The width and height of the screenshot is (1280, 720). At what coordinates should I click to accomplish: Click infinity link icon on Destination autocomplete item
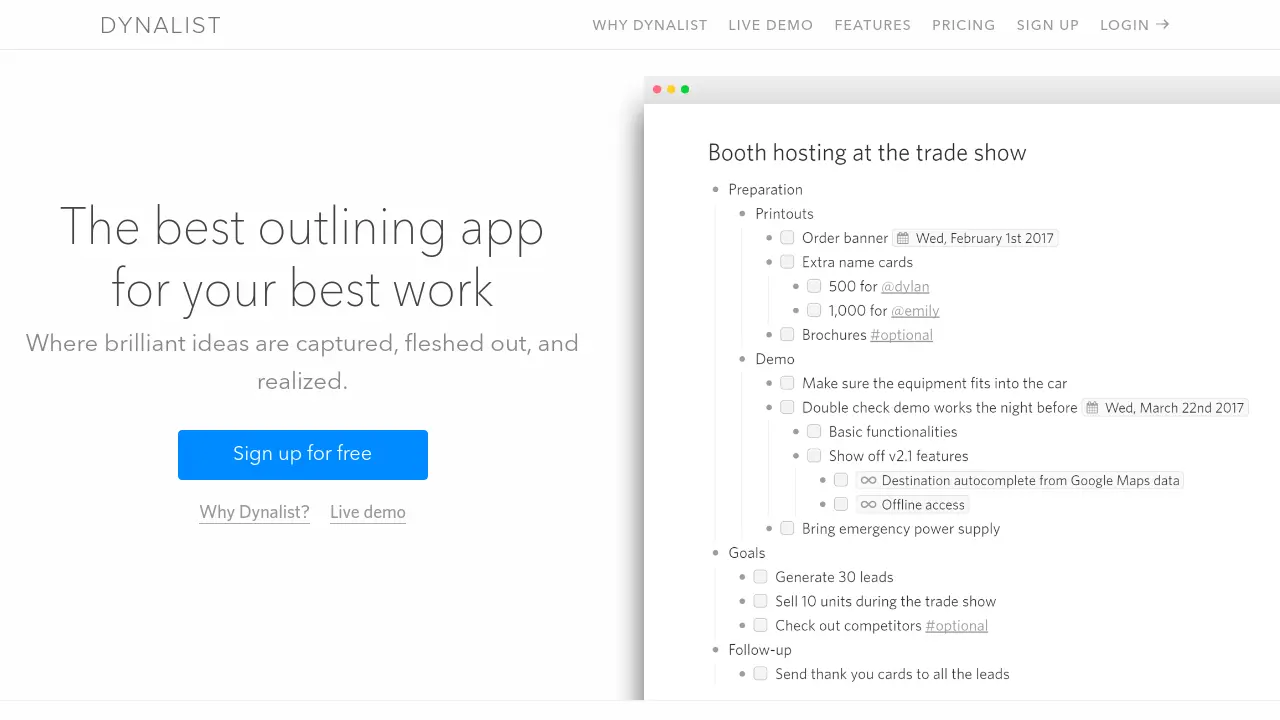pyautogui.click(x=868, y=481)
